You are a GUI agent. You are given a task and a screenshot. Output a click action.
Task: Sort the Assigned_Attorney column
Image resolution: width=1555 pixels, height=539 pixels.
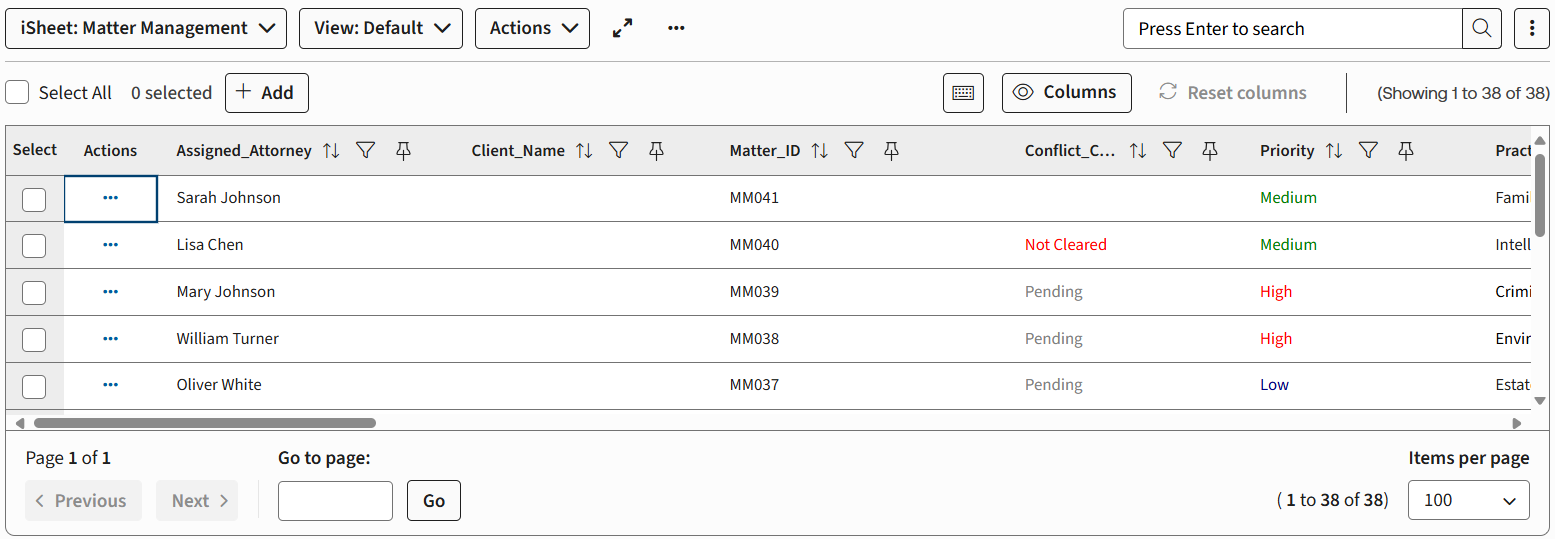[x=331, y=151]
